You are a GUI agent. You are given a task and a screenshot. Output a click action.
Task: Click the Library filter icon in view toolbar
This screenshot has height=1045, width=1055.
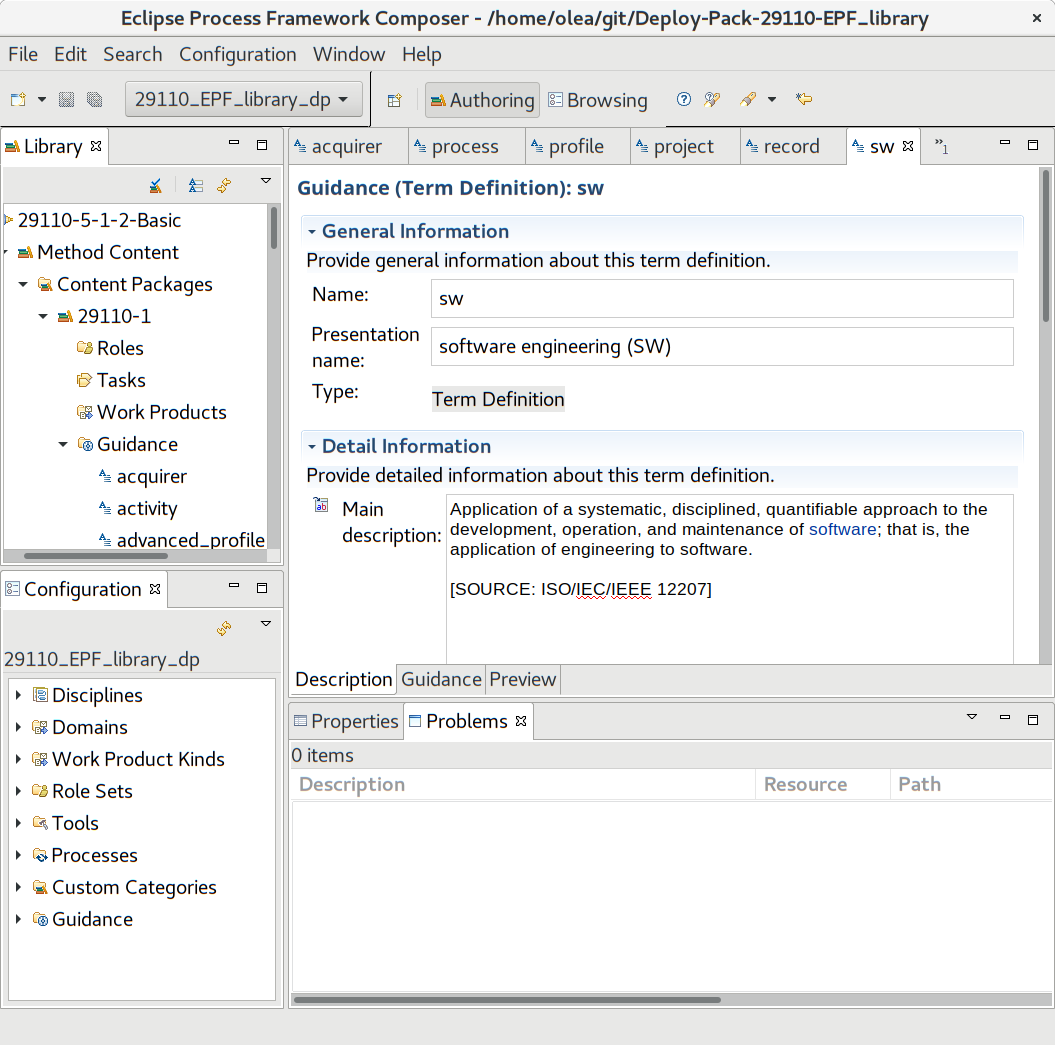[155, 185]
